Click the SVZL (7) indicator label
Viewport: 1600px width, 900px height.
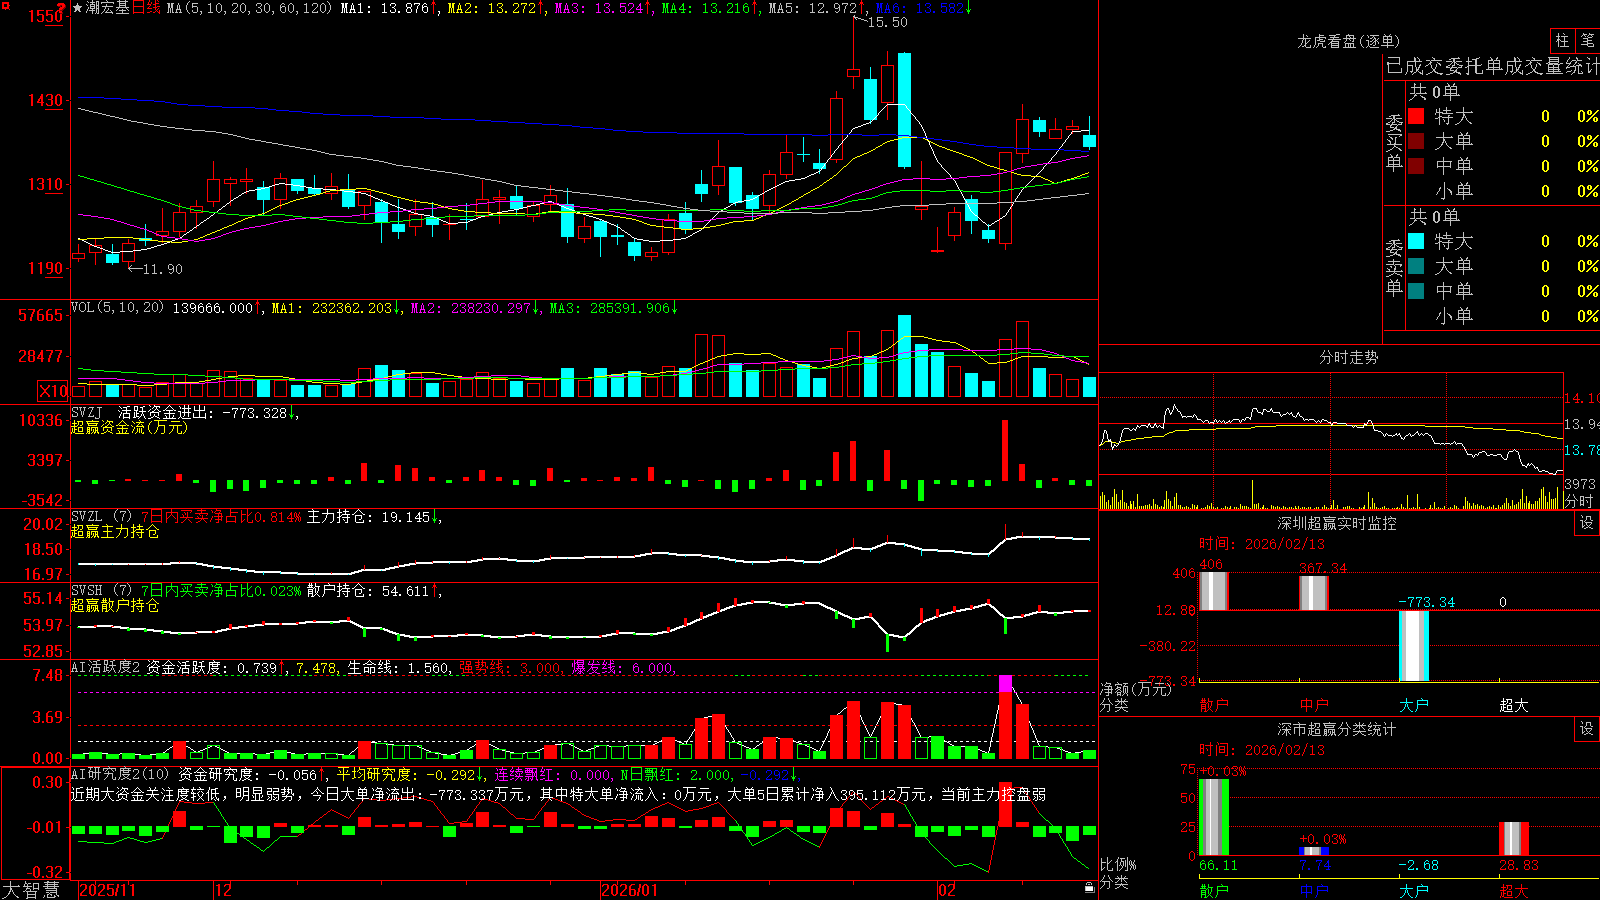click(x=101, y=517)
